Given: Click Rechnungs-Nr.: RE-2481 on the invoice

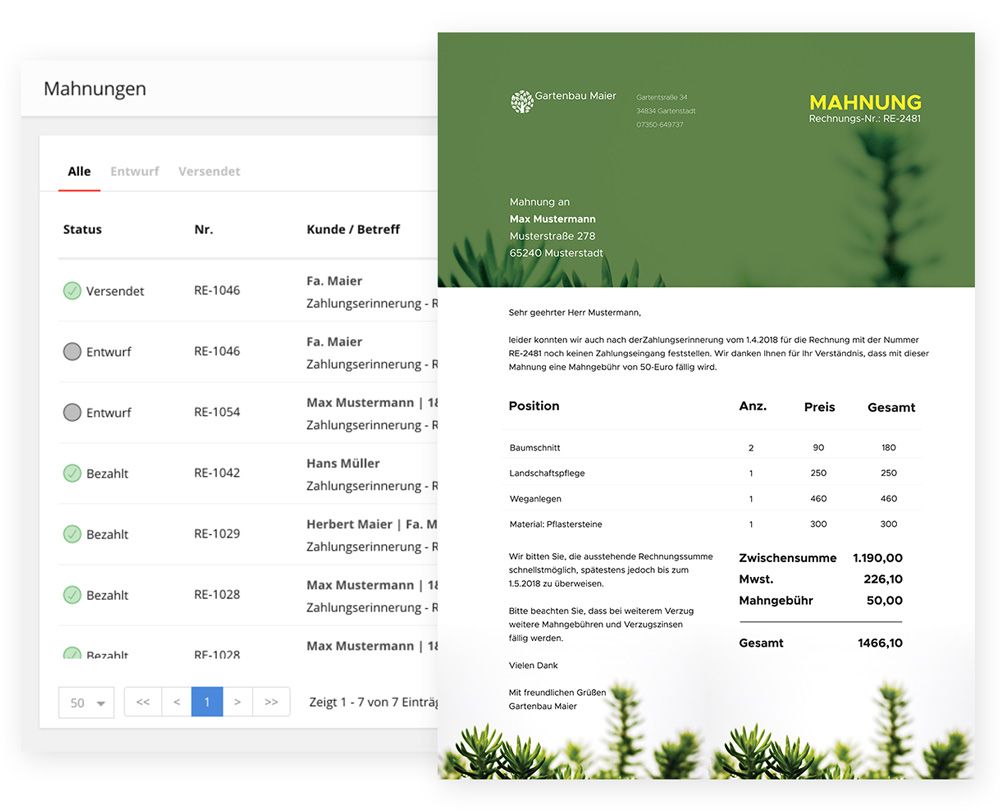Looking at the screenshot, I should (865, 119).
